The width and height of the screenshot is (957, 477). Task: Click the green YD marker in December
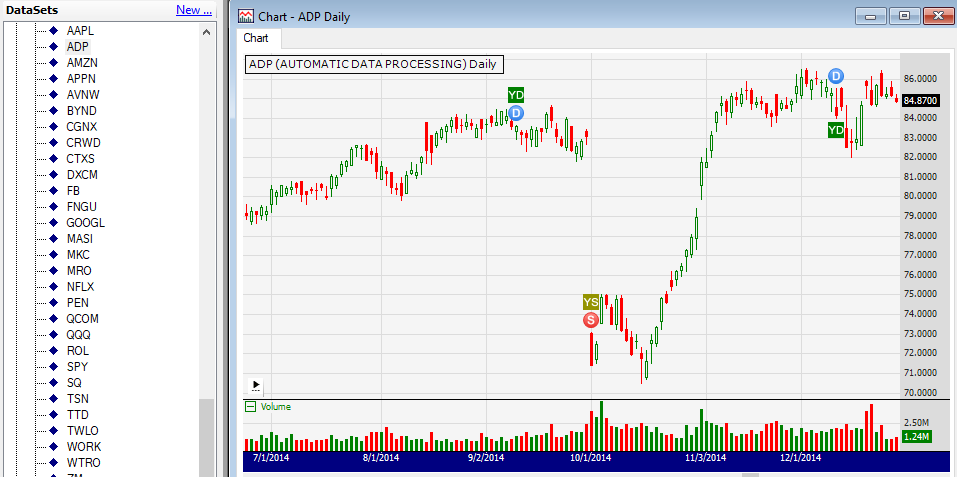836,129
